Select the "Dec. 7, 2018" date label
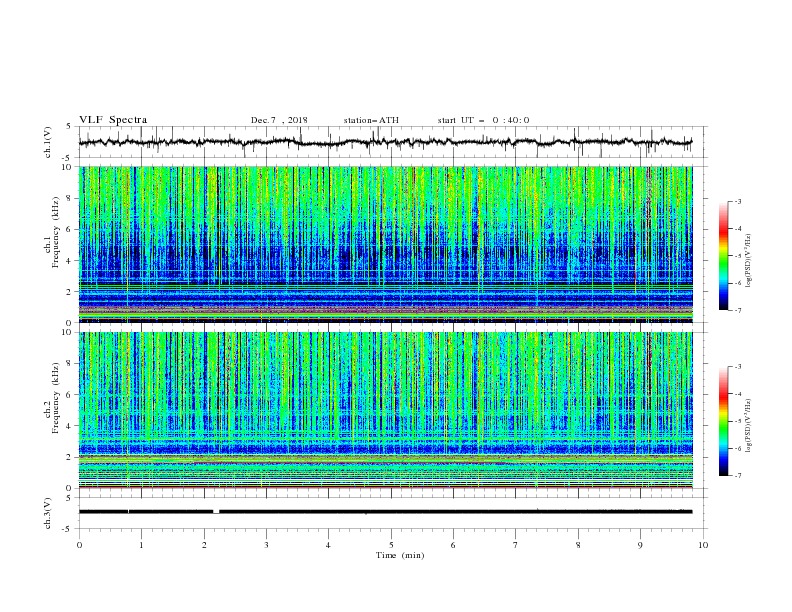Image resolution: width=792 pixels, height=612 pixels. click(x=279, y=120)
